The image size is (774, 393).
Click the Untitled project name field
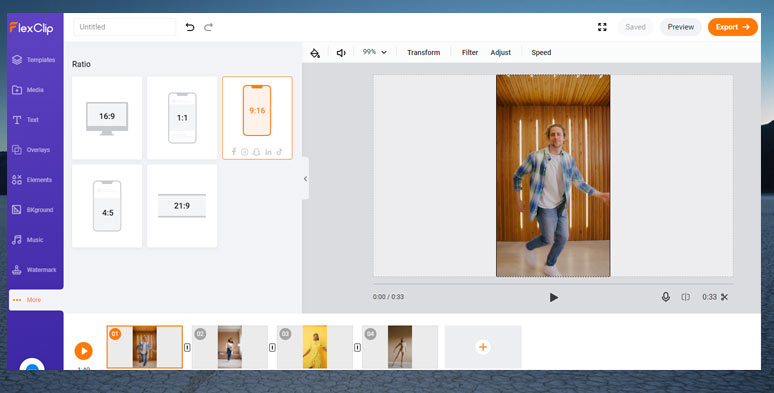(x=124, y=27)
